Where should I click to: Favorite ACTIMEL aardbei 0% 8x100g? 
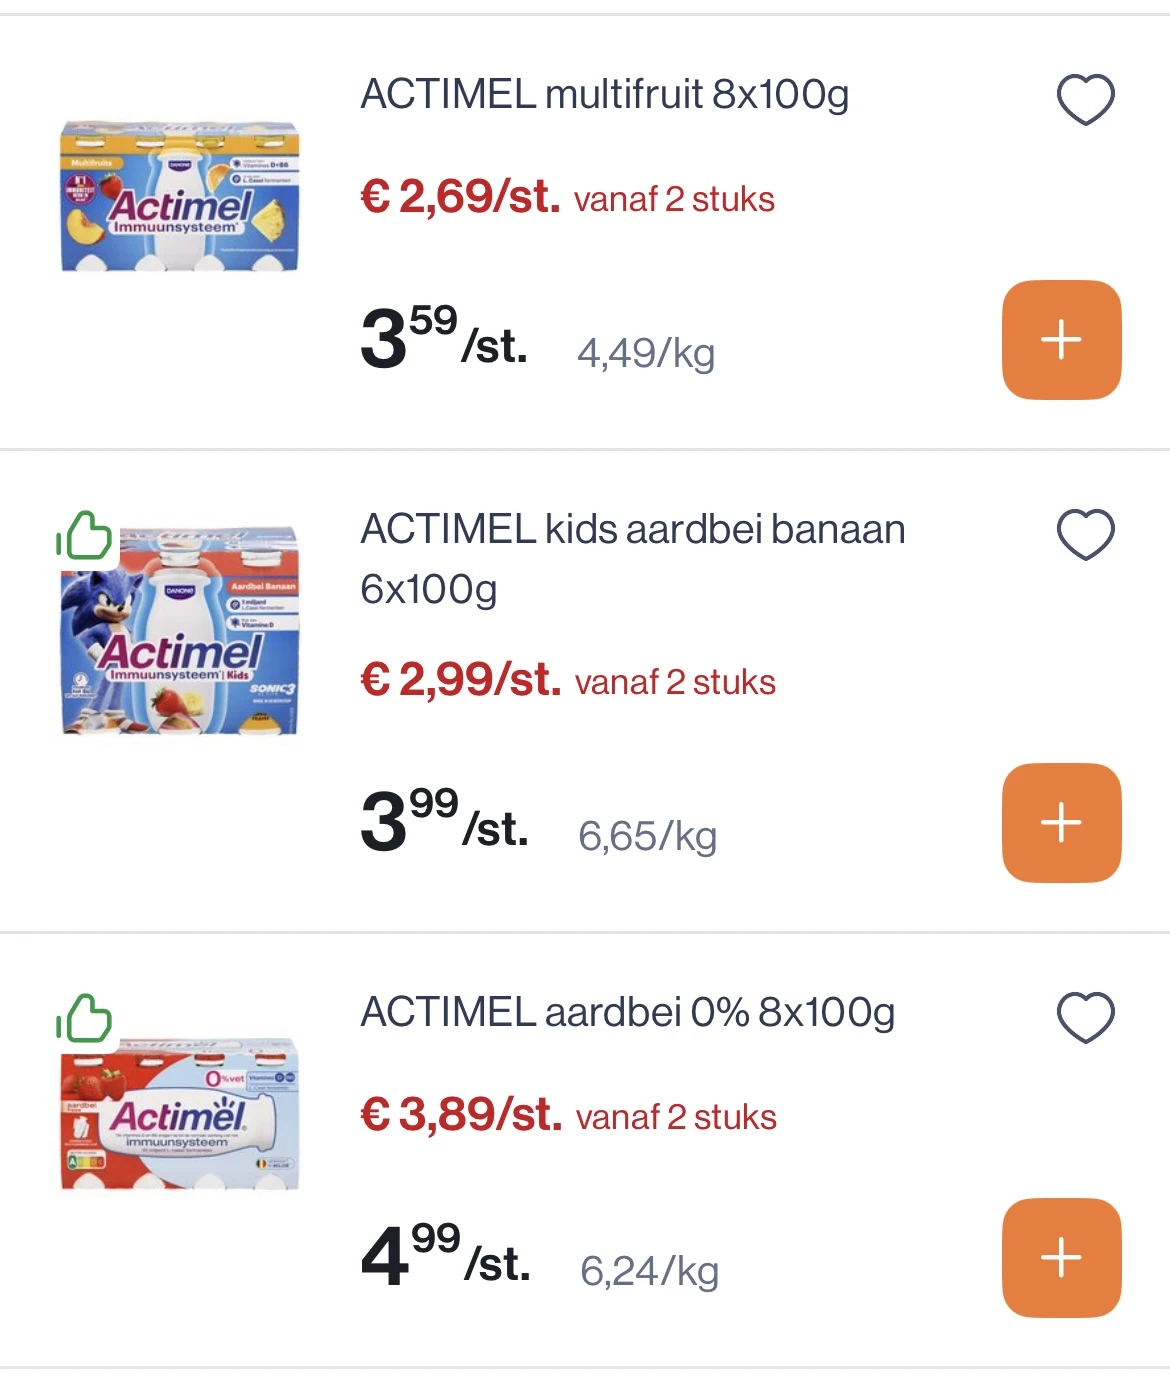click(x=1085, y=1018)
